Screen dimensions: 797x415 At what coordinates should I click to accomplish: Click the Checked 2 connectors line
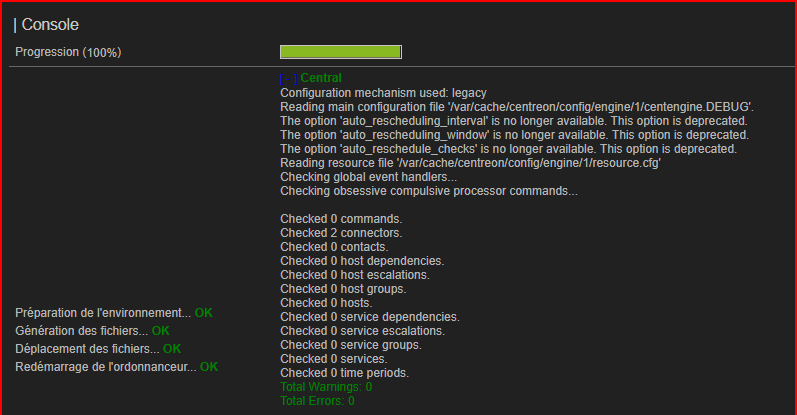click(341, 233)
